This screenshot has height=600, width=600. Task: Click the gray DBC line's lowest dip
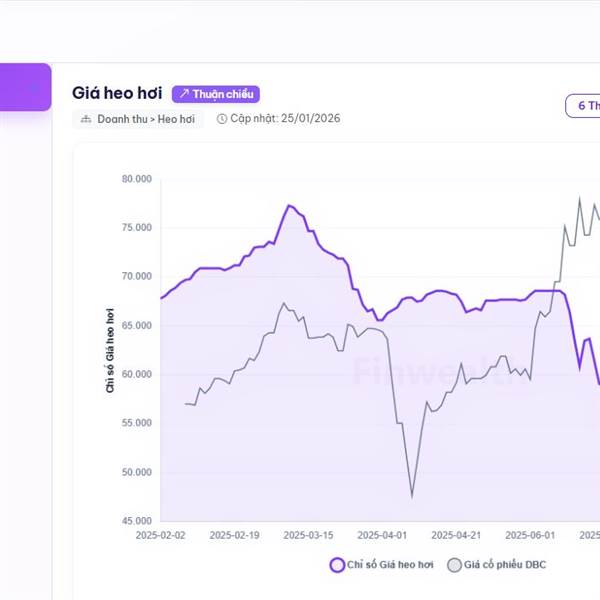(412, 496)
